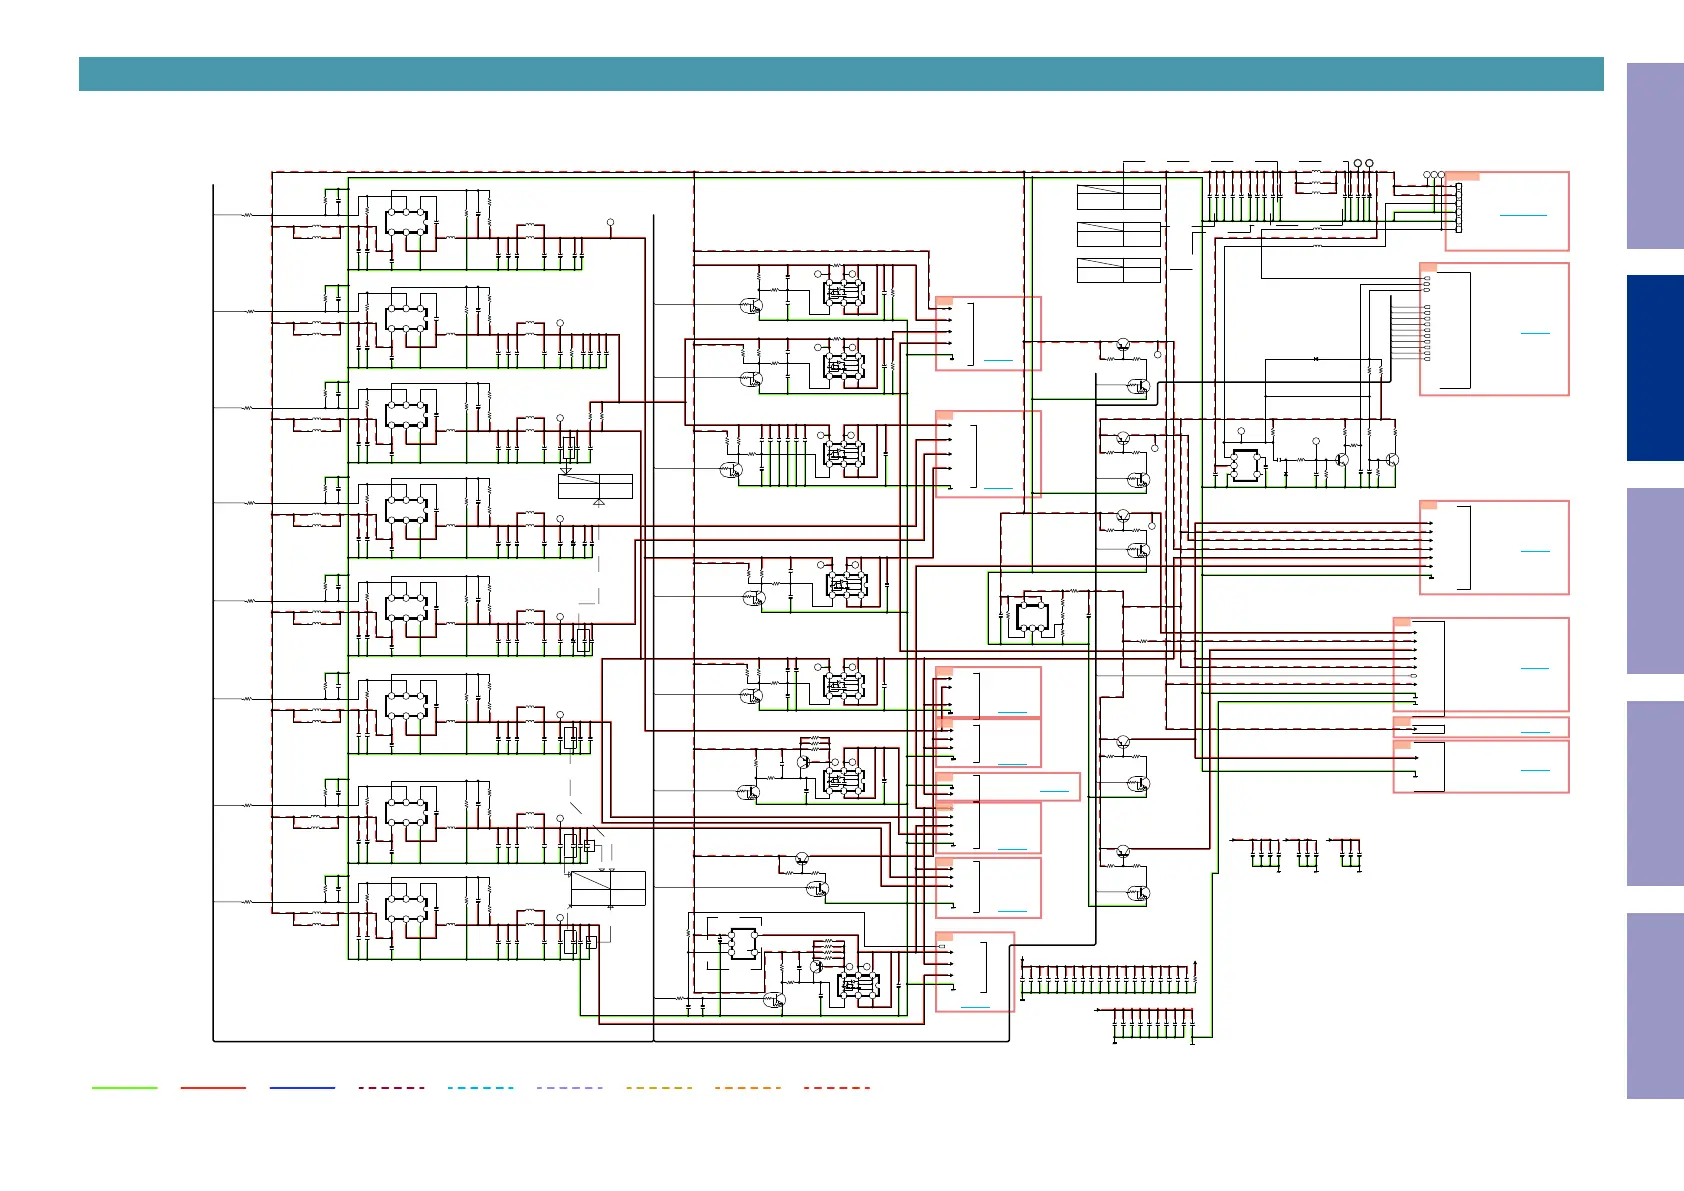Select the cyan dashed legend line

[481, 1087]
